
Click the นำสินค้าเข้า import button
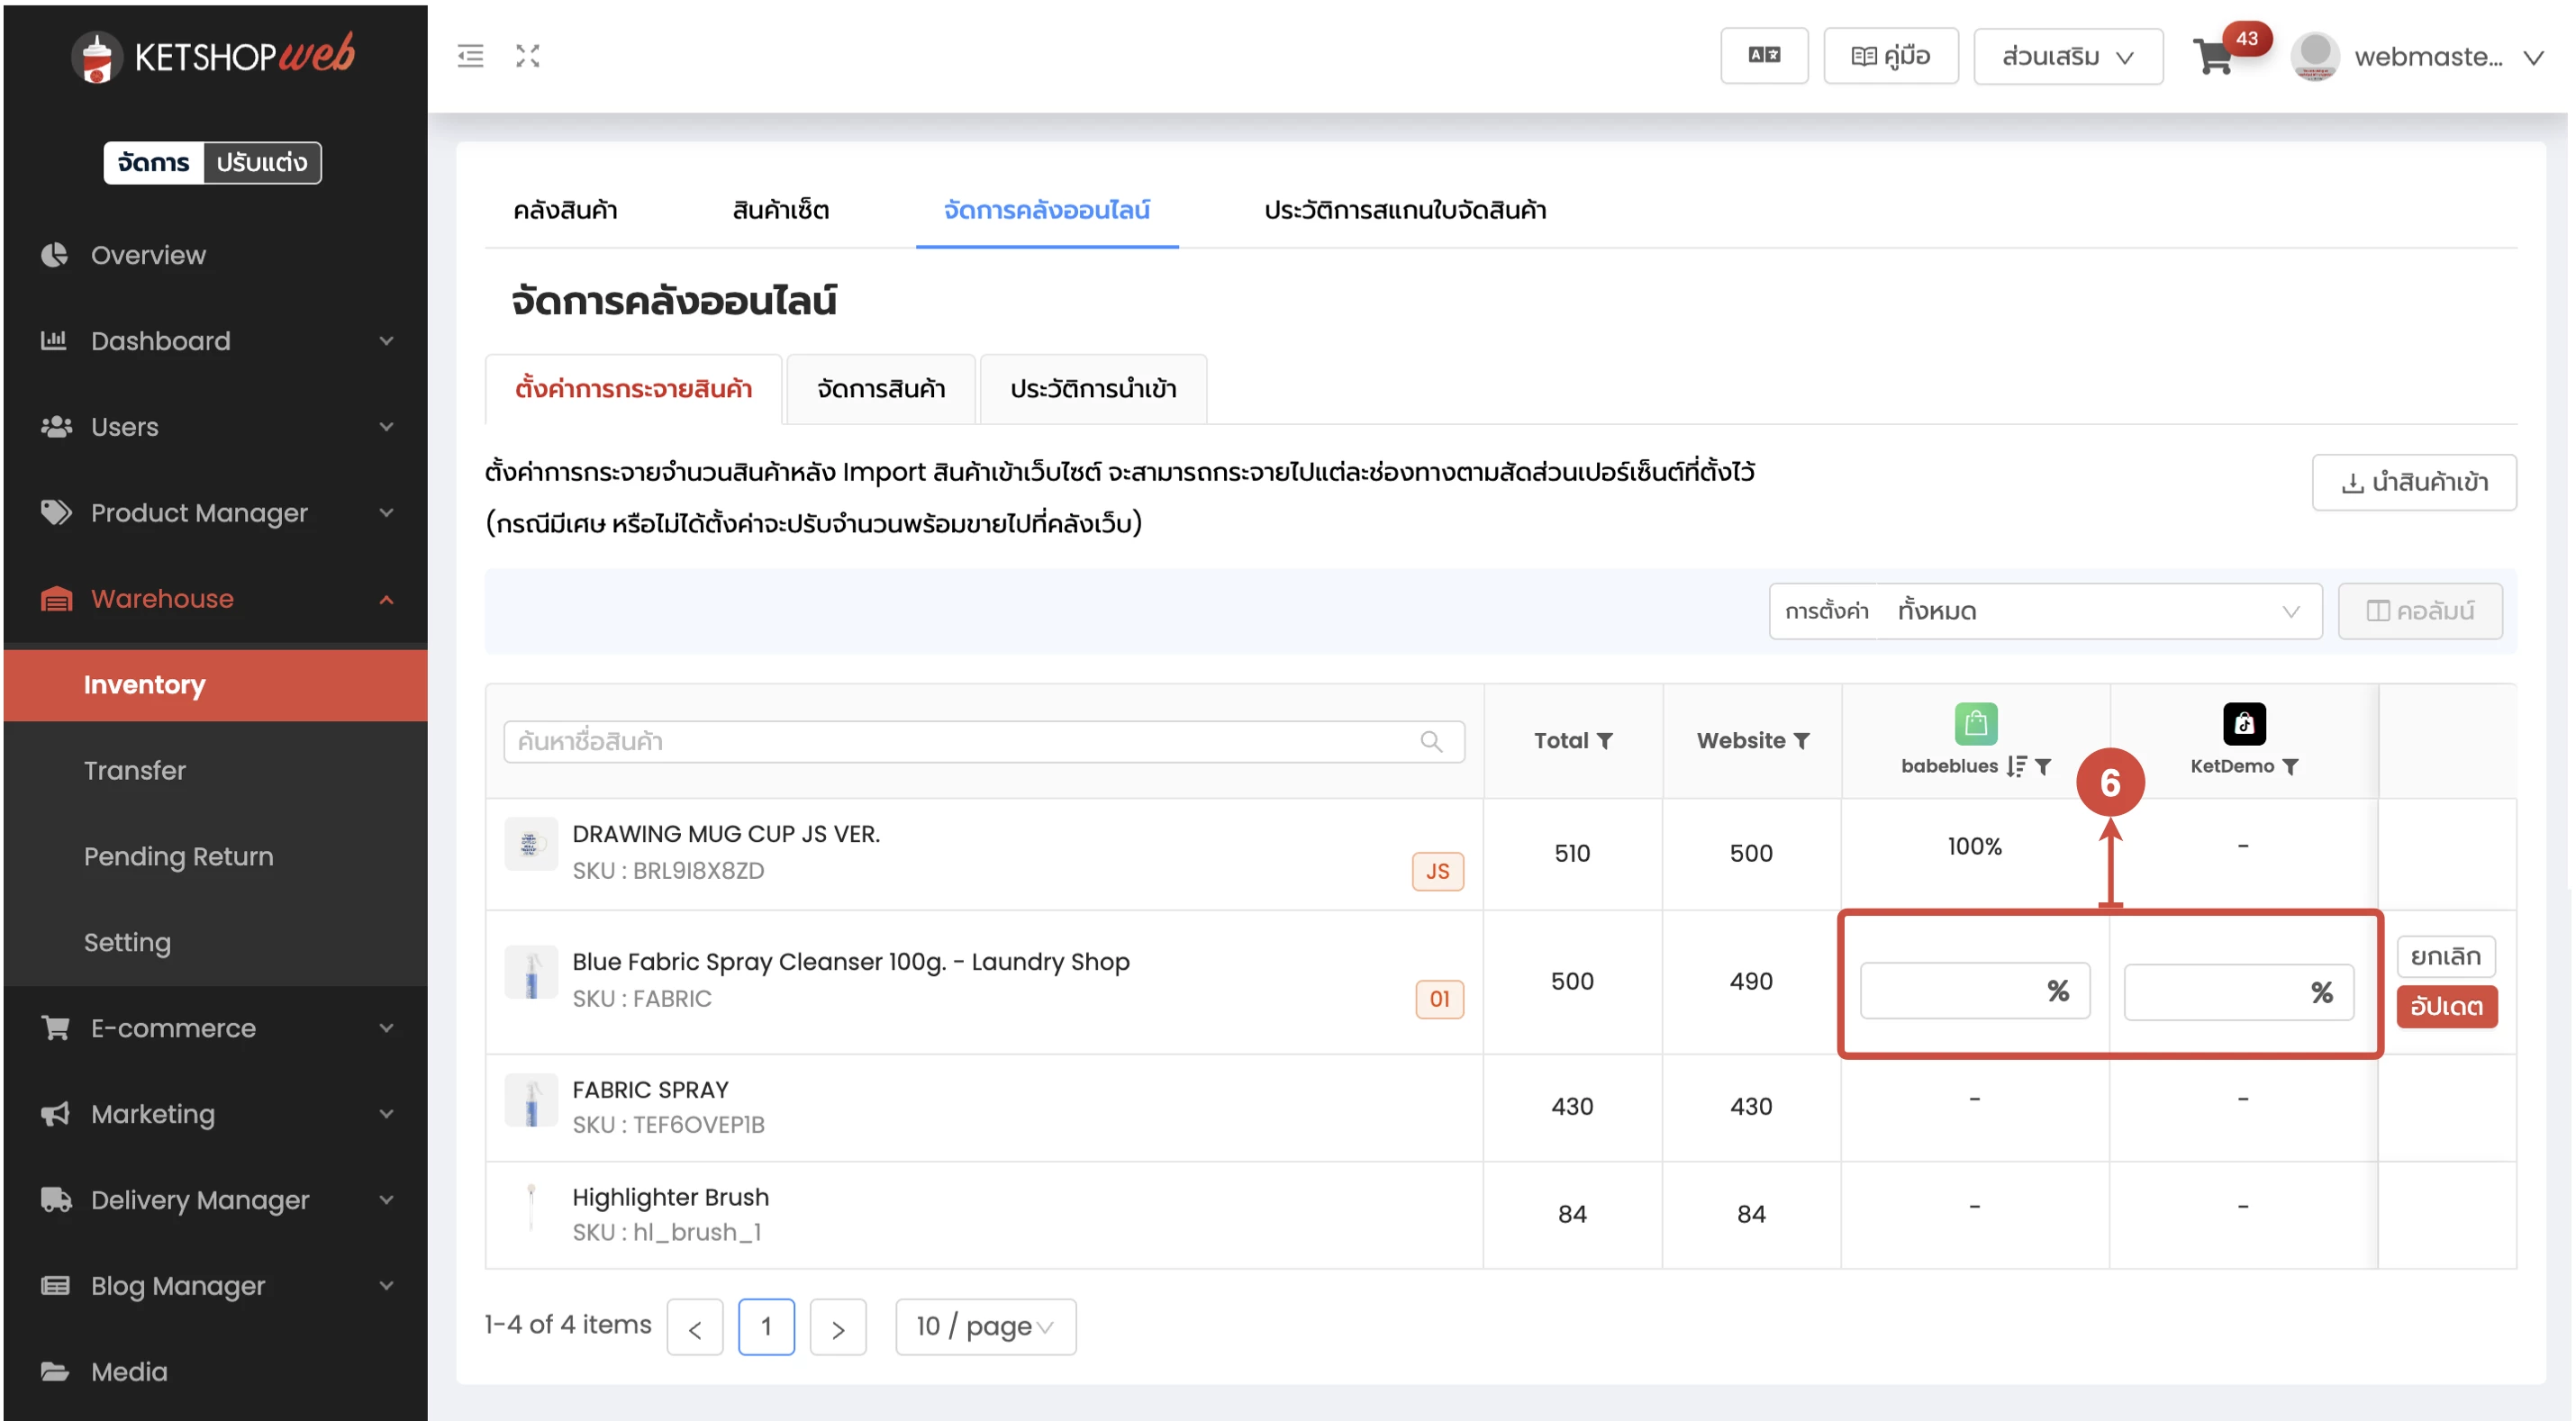2414,483
